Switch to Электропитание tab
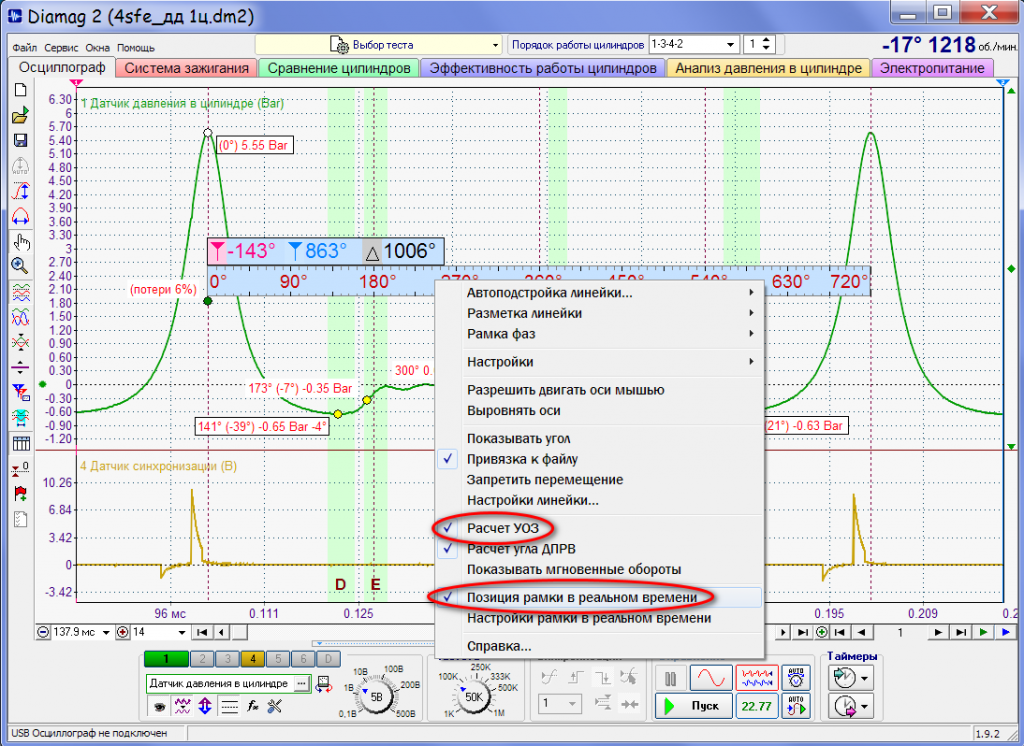Image resolution: width=1024 pixels, height=746 pixels. pos(932,68)
